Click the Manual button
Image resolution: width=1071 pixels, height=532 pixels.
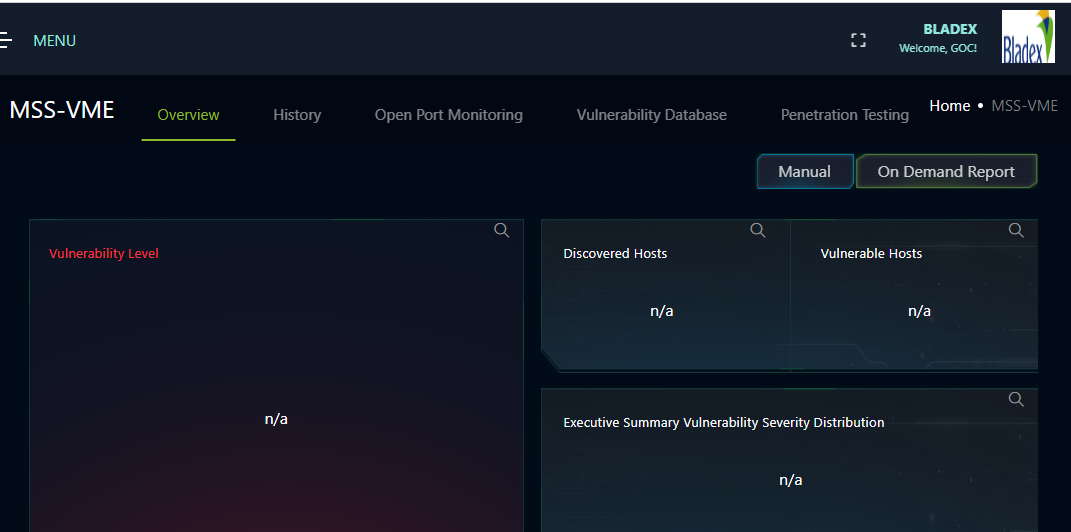pos(805,171)
